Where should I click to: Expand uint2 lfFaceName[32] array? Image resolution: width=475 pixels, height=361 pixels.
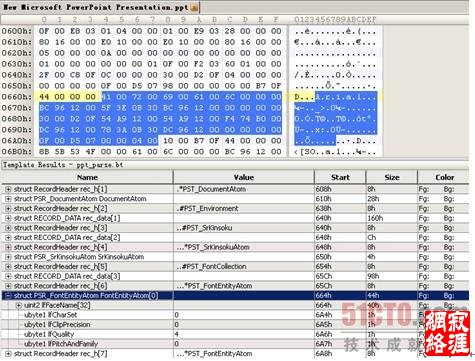pyautogui.click(x=19, y=305)
